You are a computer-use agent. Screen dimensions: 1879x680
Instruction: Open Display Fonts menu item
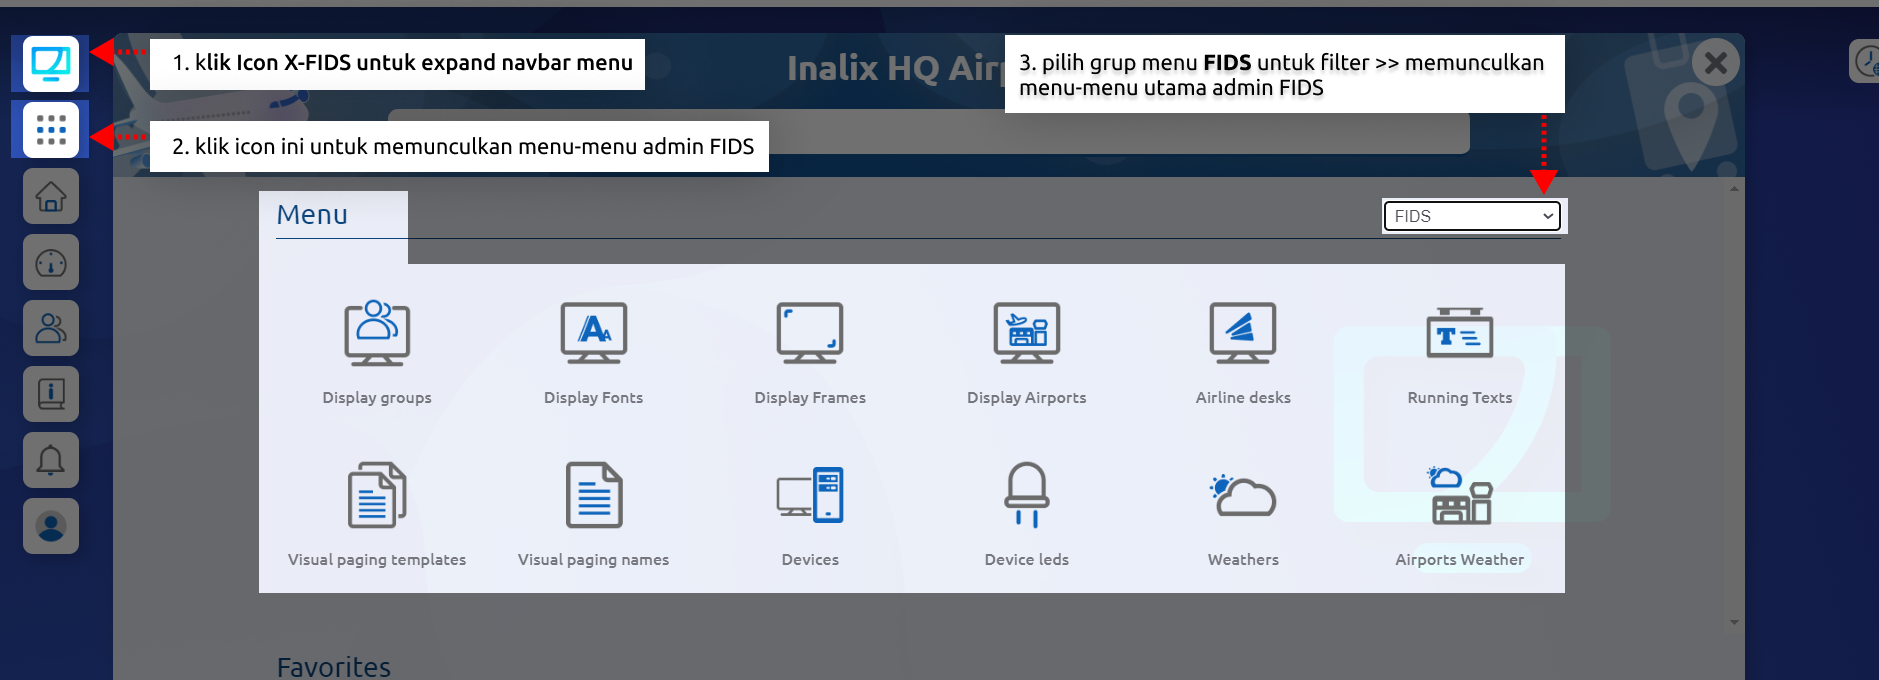pos(593,352)
